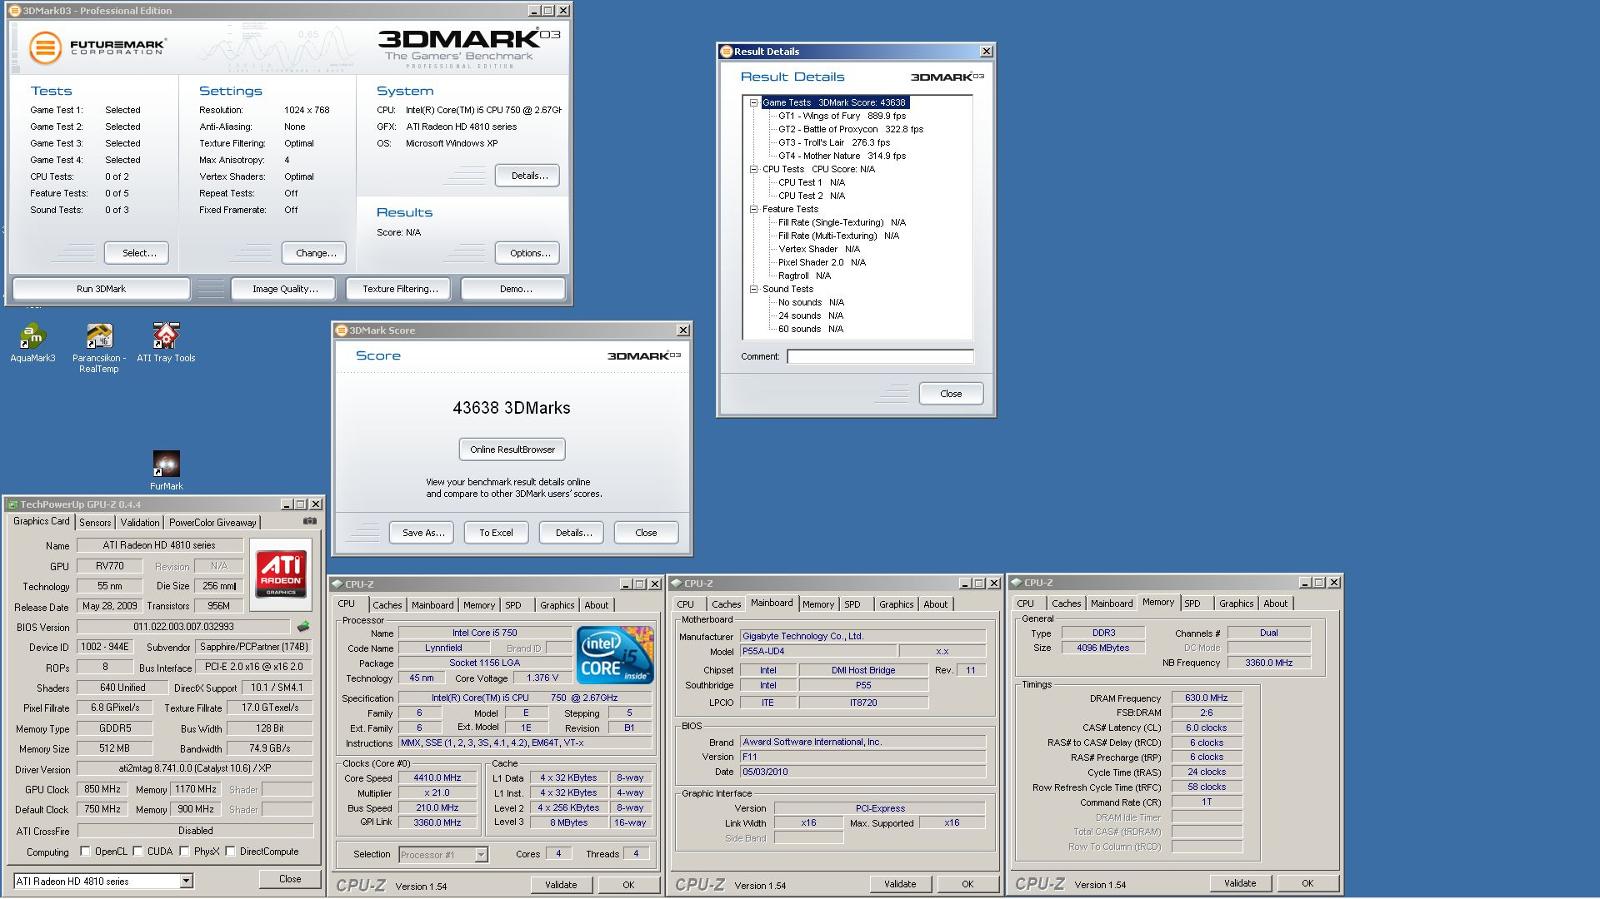
Task: Click Save As... in the 3DMark Score window
Action: (x=423, y=533)
